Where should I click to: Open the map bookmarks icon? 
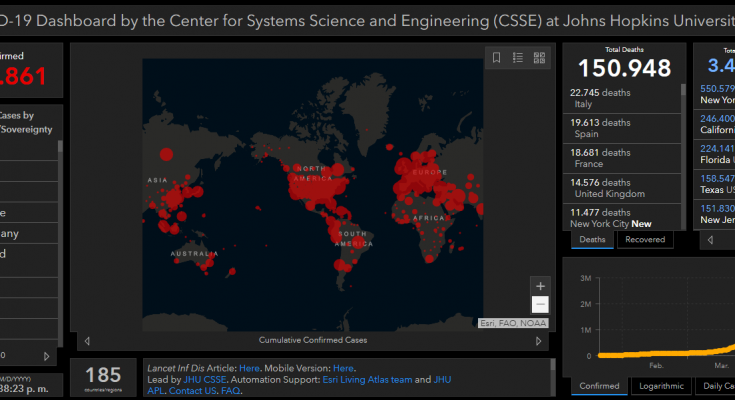click(x=496, y=58)
